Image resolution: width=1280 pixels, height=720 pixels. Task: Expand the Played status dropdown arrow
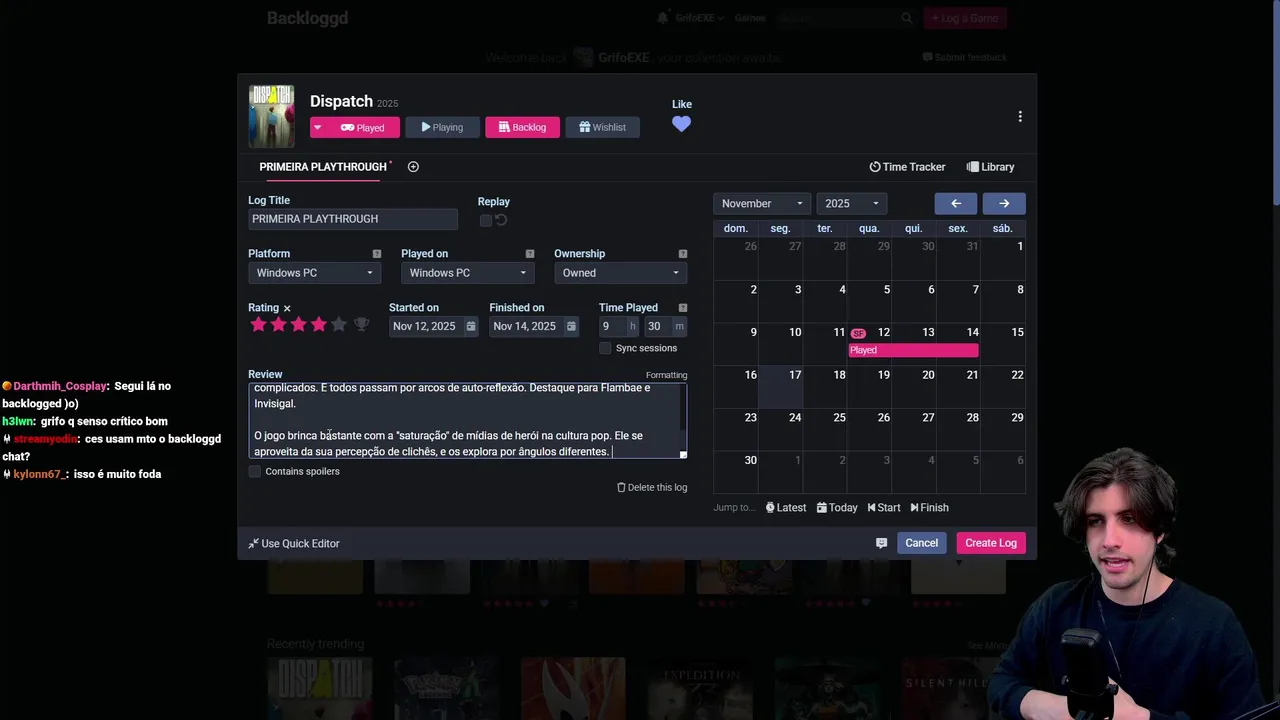318,127
